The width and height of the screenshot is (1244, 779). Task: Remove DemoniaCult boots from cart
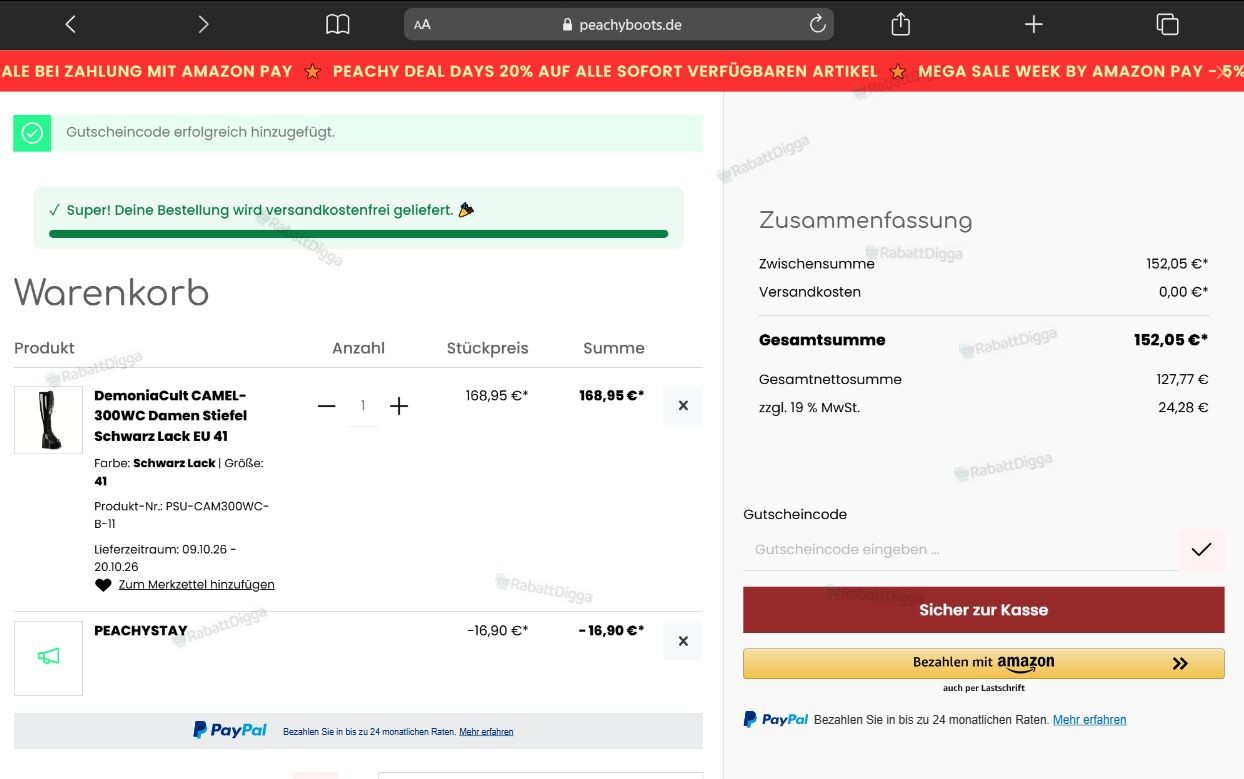pyautogui.click(x=683, y=406)
